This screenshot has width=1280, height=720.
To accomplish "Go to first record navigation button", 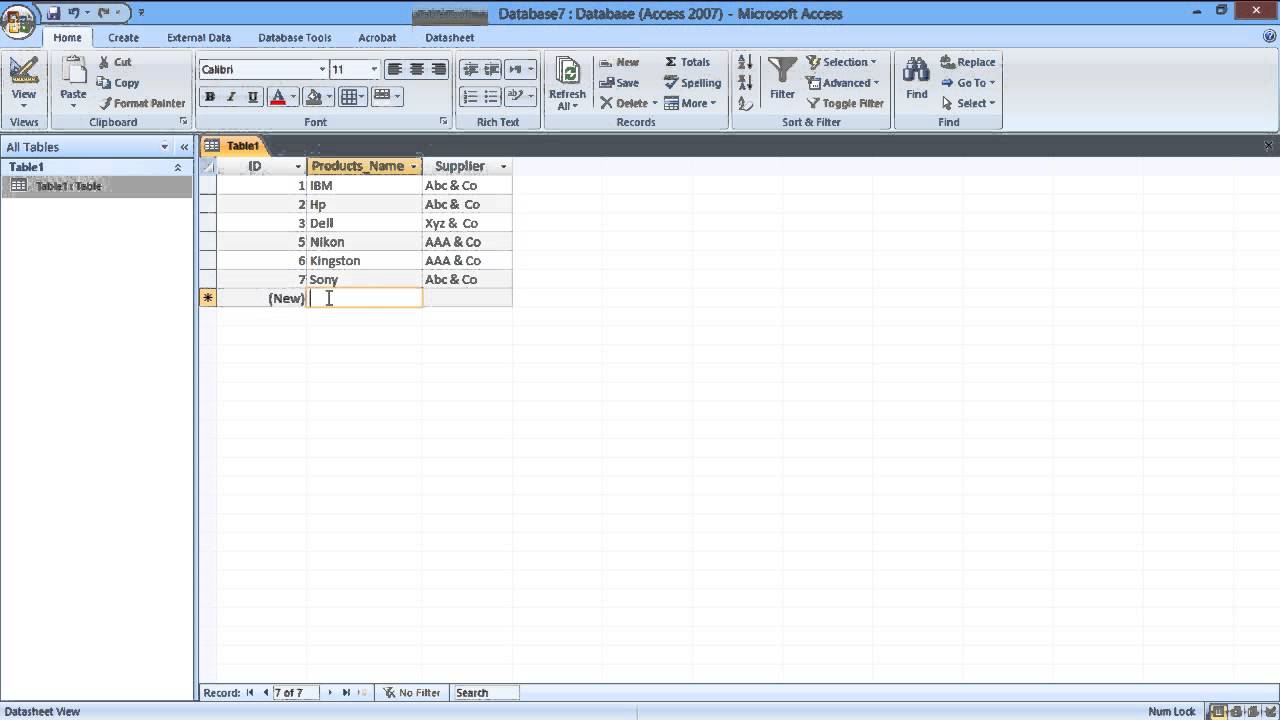I will (250, 692).
